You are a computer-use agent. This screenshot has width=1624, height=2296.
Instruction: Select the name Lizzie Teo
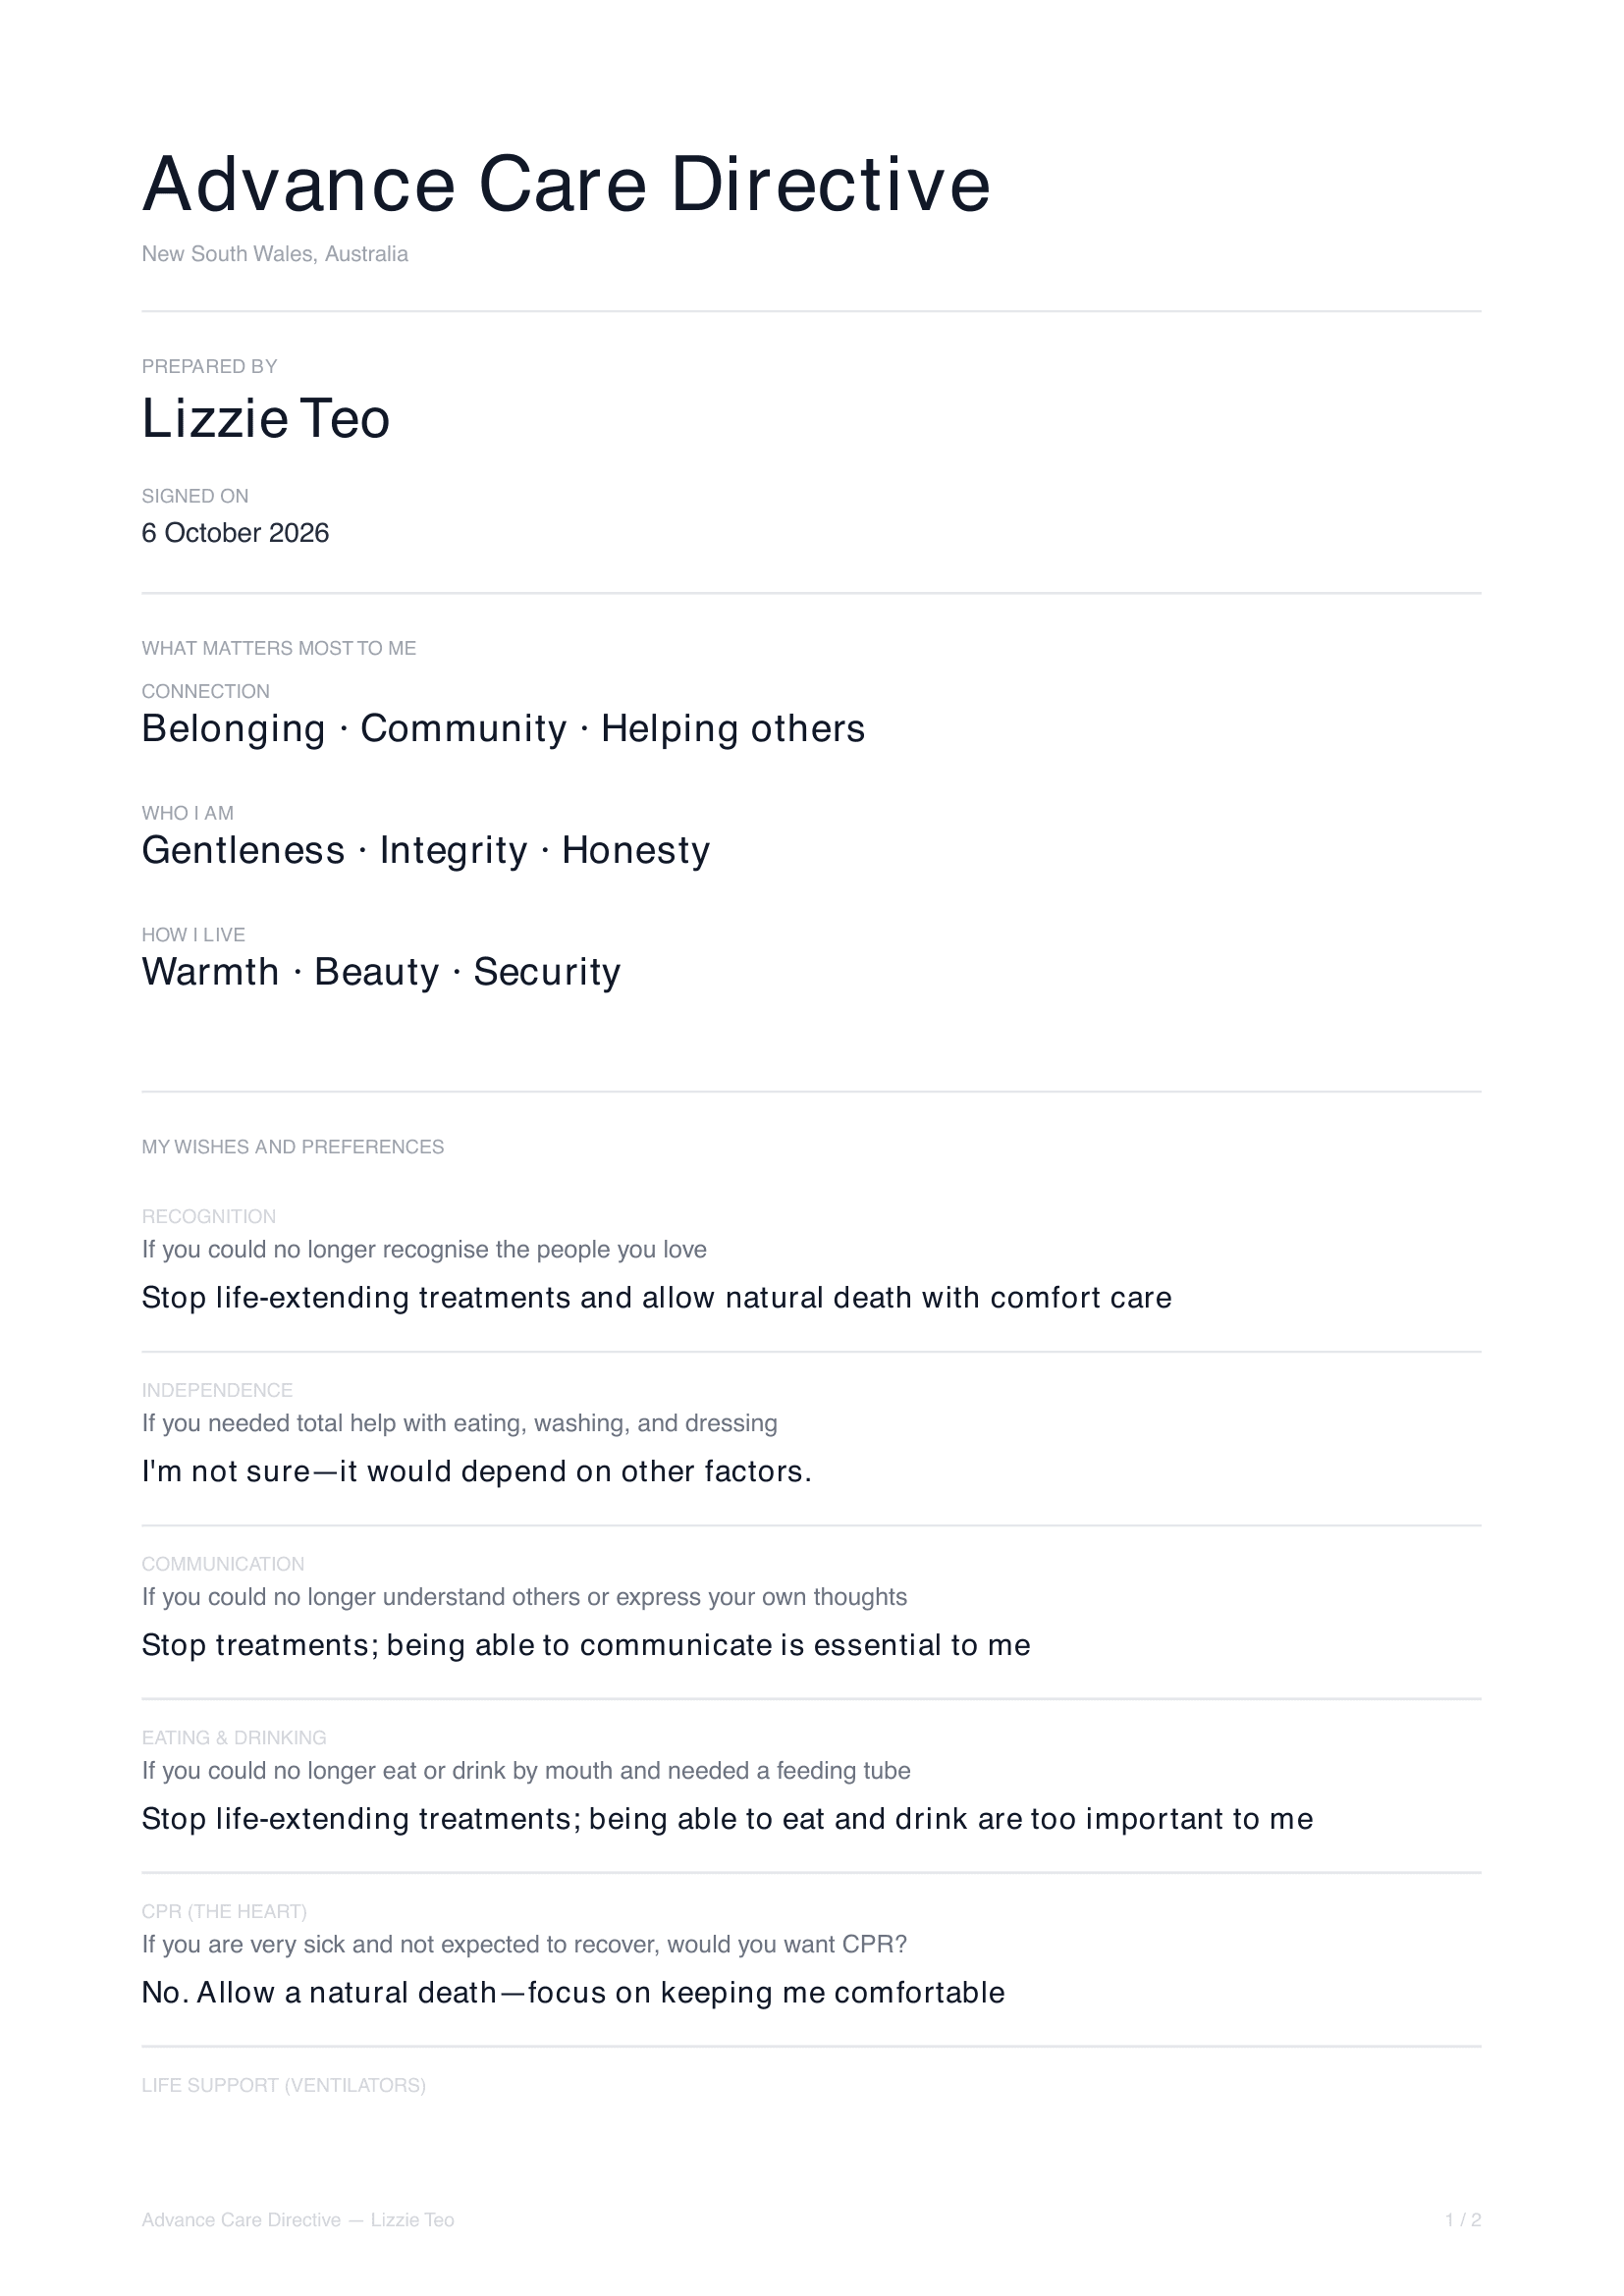(265, 418)
